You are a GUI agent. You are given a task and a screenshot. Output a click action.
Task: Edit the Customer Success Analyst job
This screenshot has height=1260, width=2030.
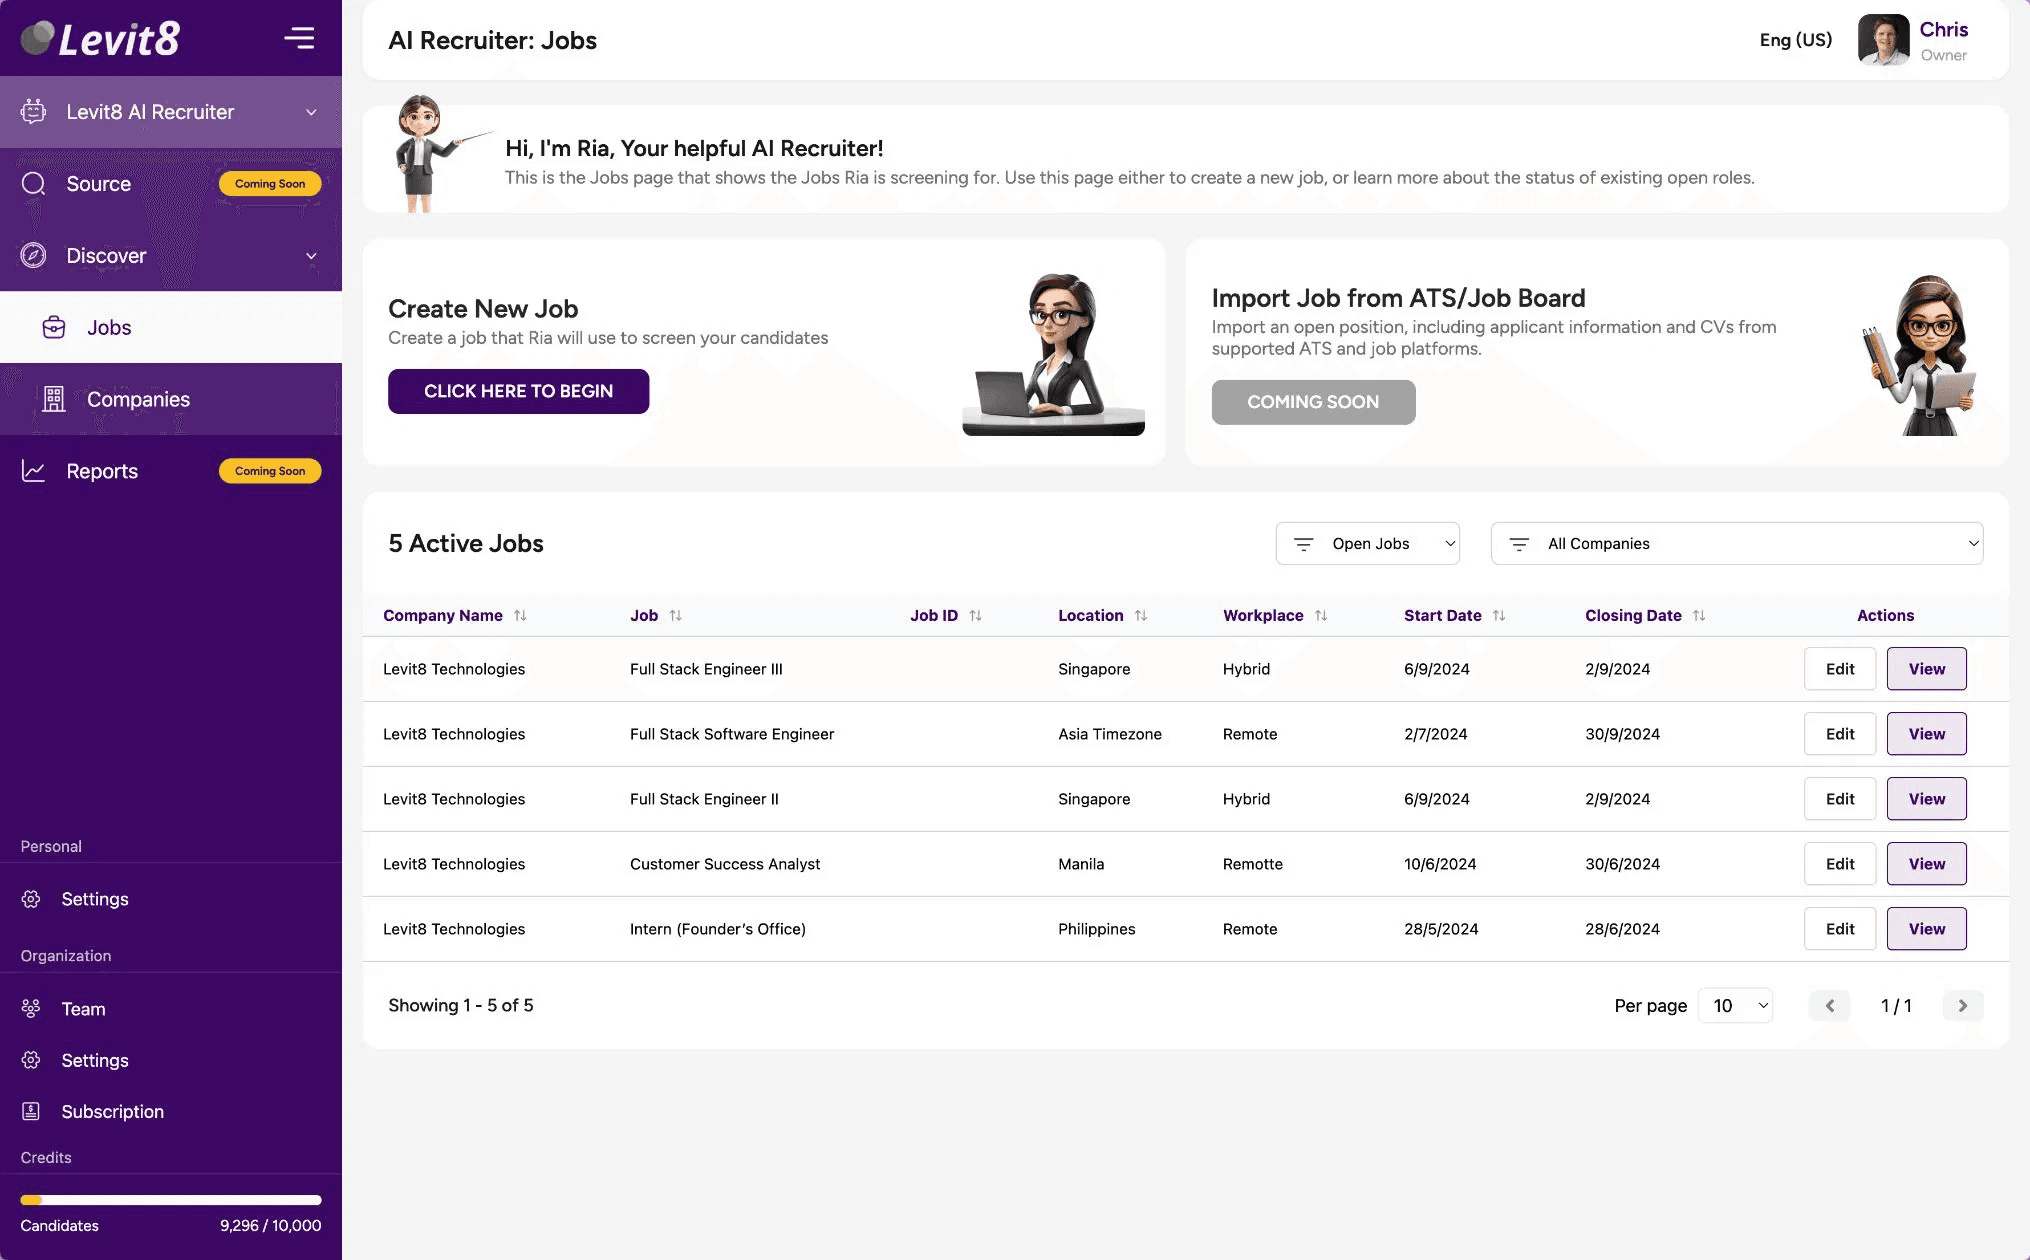pos(1840,864)
